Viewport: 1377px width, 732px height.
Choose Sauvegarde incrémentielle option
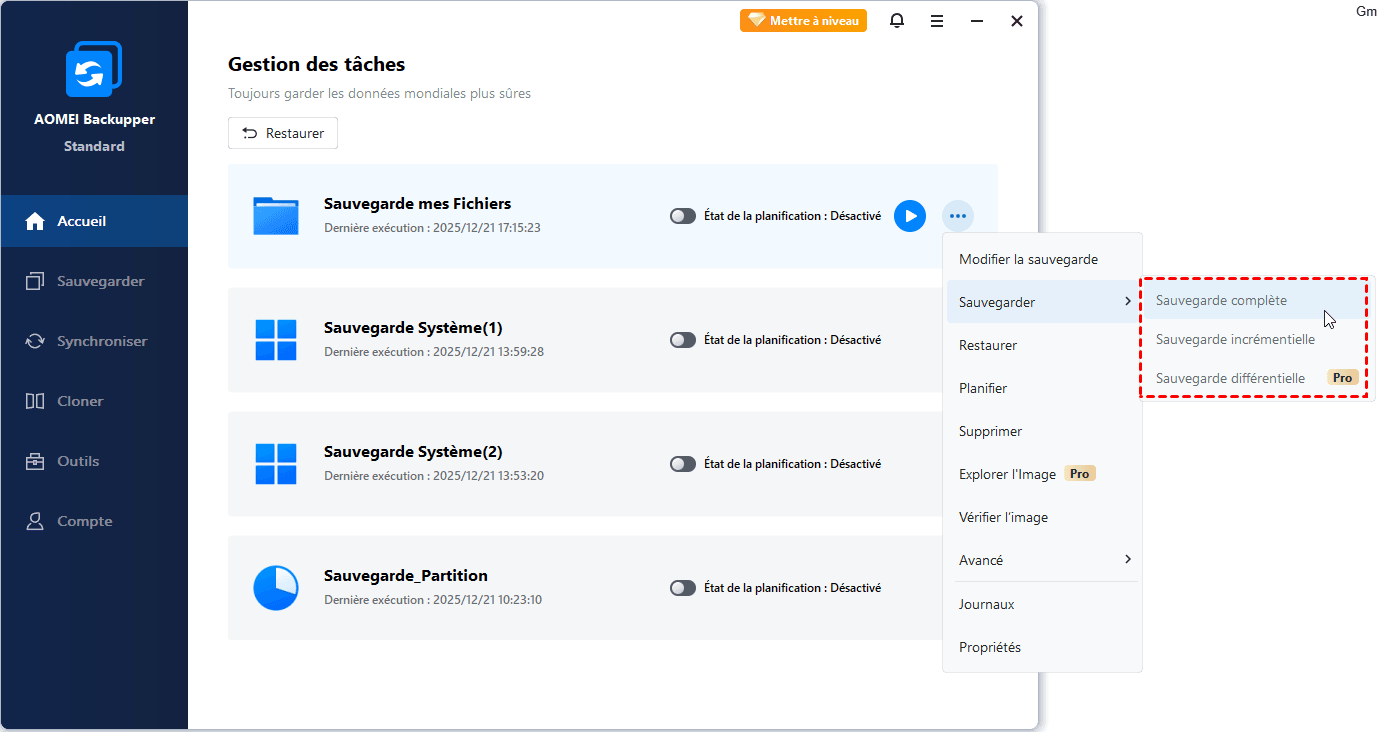click(x=1235, y=339)
